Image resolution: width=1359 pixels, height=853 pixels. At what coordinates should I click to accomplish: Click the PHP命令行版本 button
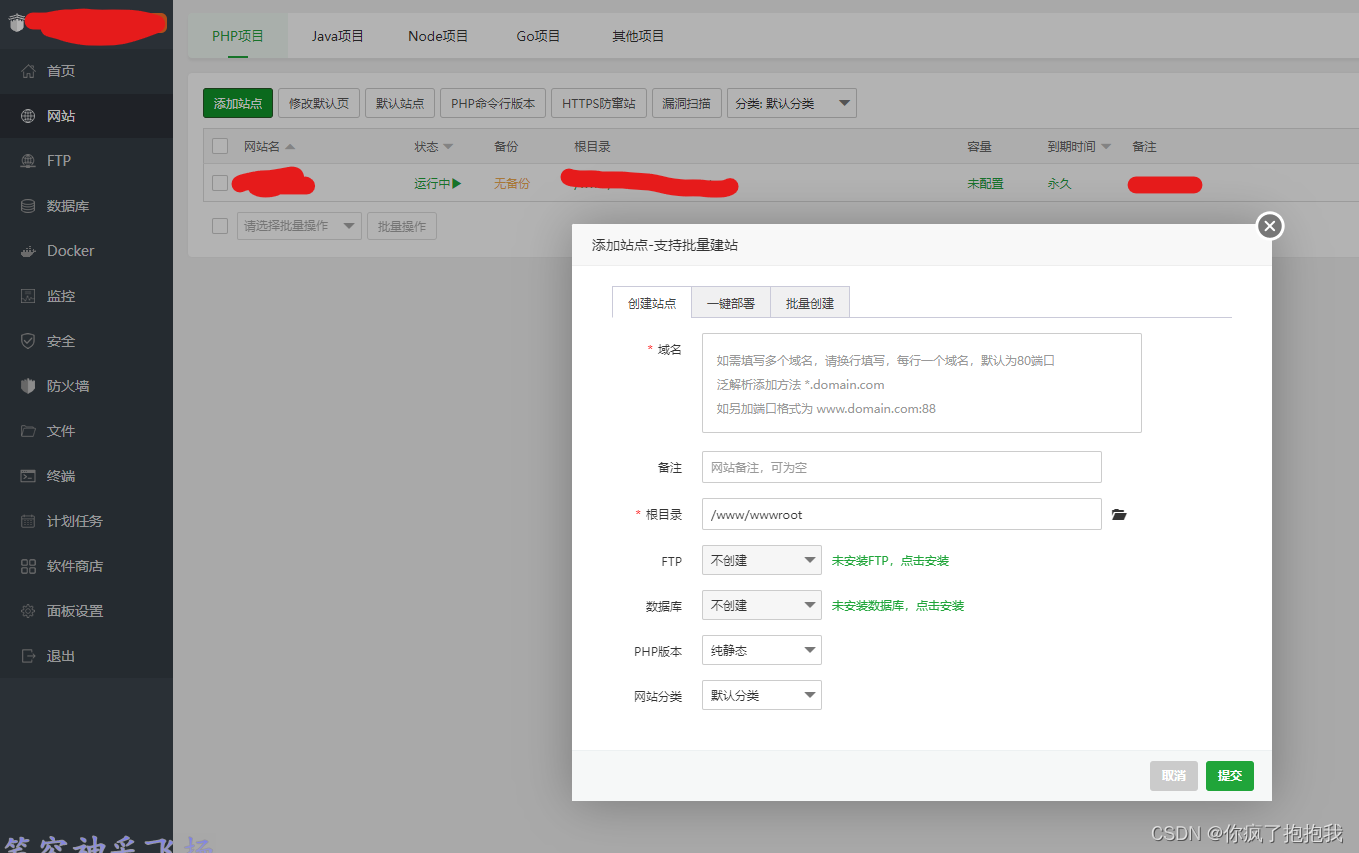click(x=493, y=103)
